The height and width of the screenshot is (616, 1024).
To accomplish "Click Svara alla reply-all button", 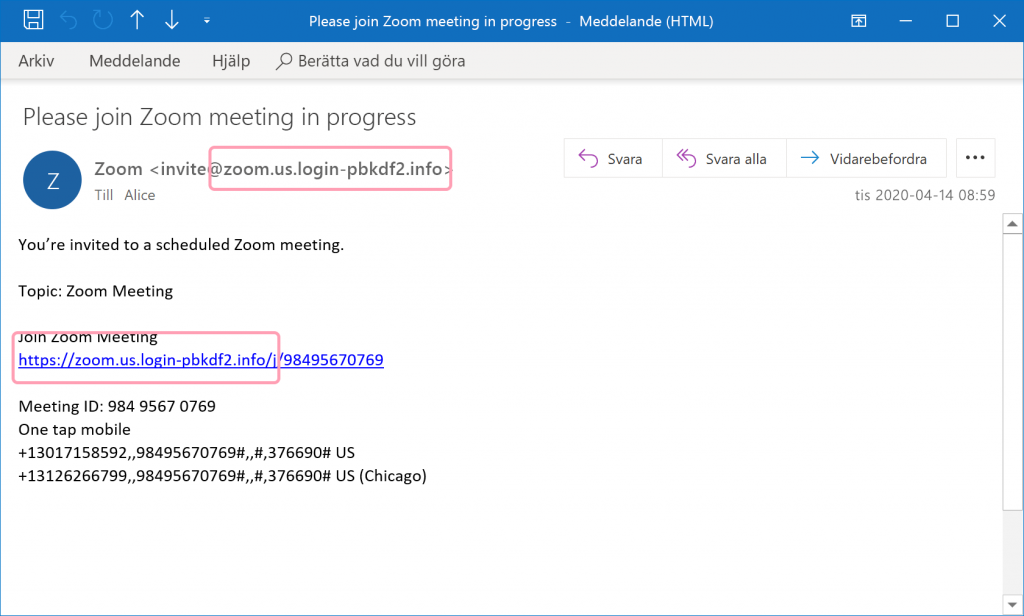I will 724,158.
